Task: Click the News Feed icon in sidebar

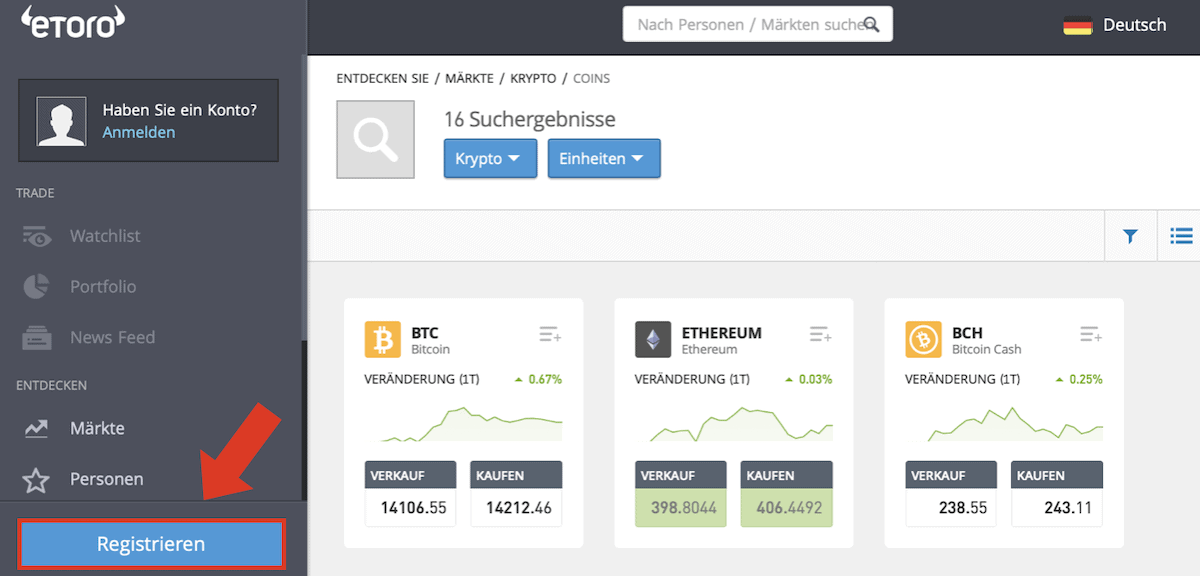Action: pyautogui.click(x=37, y=337)
